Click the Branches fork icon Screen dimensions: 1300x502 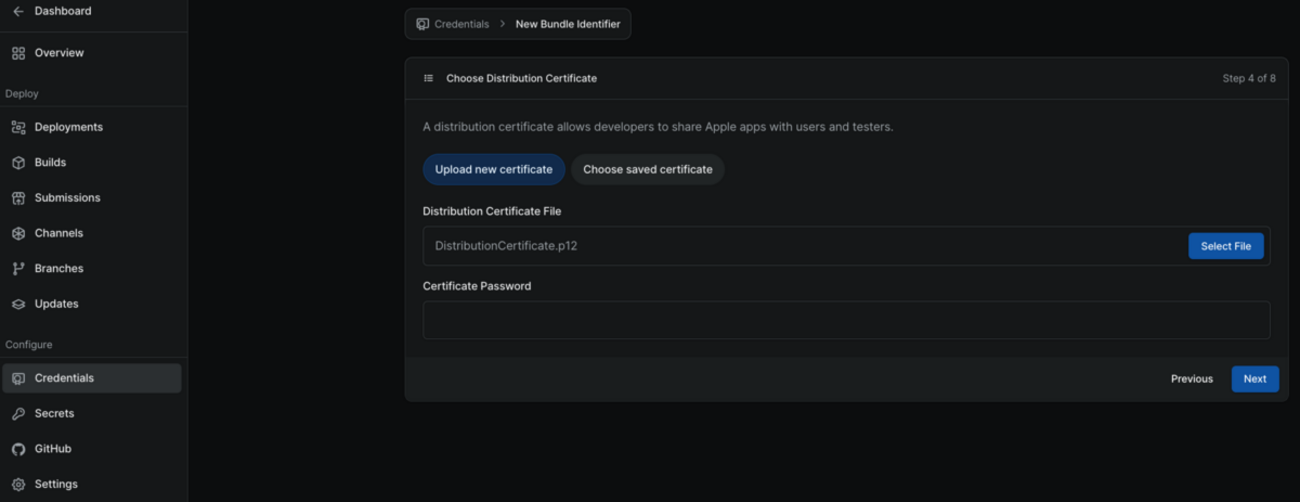(x=18, y=269)
